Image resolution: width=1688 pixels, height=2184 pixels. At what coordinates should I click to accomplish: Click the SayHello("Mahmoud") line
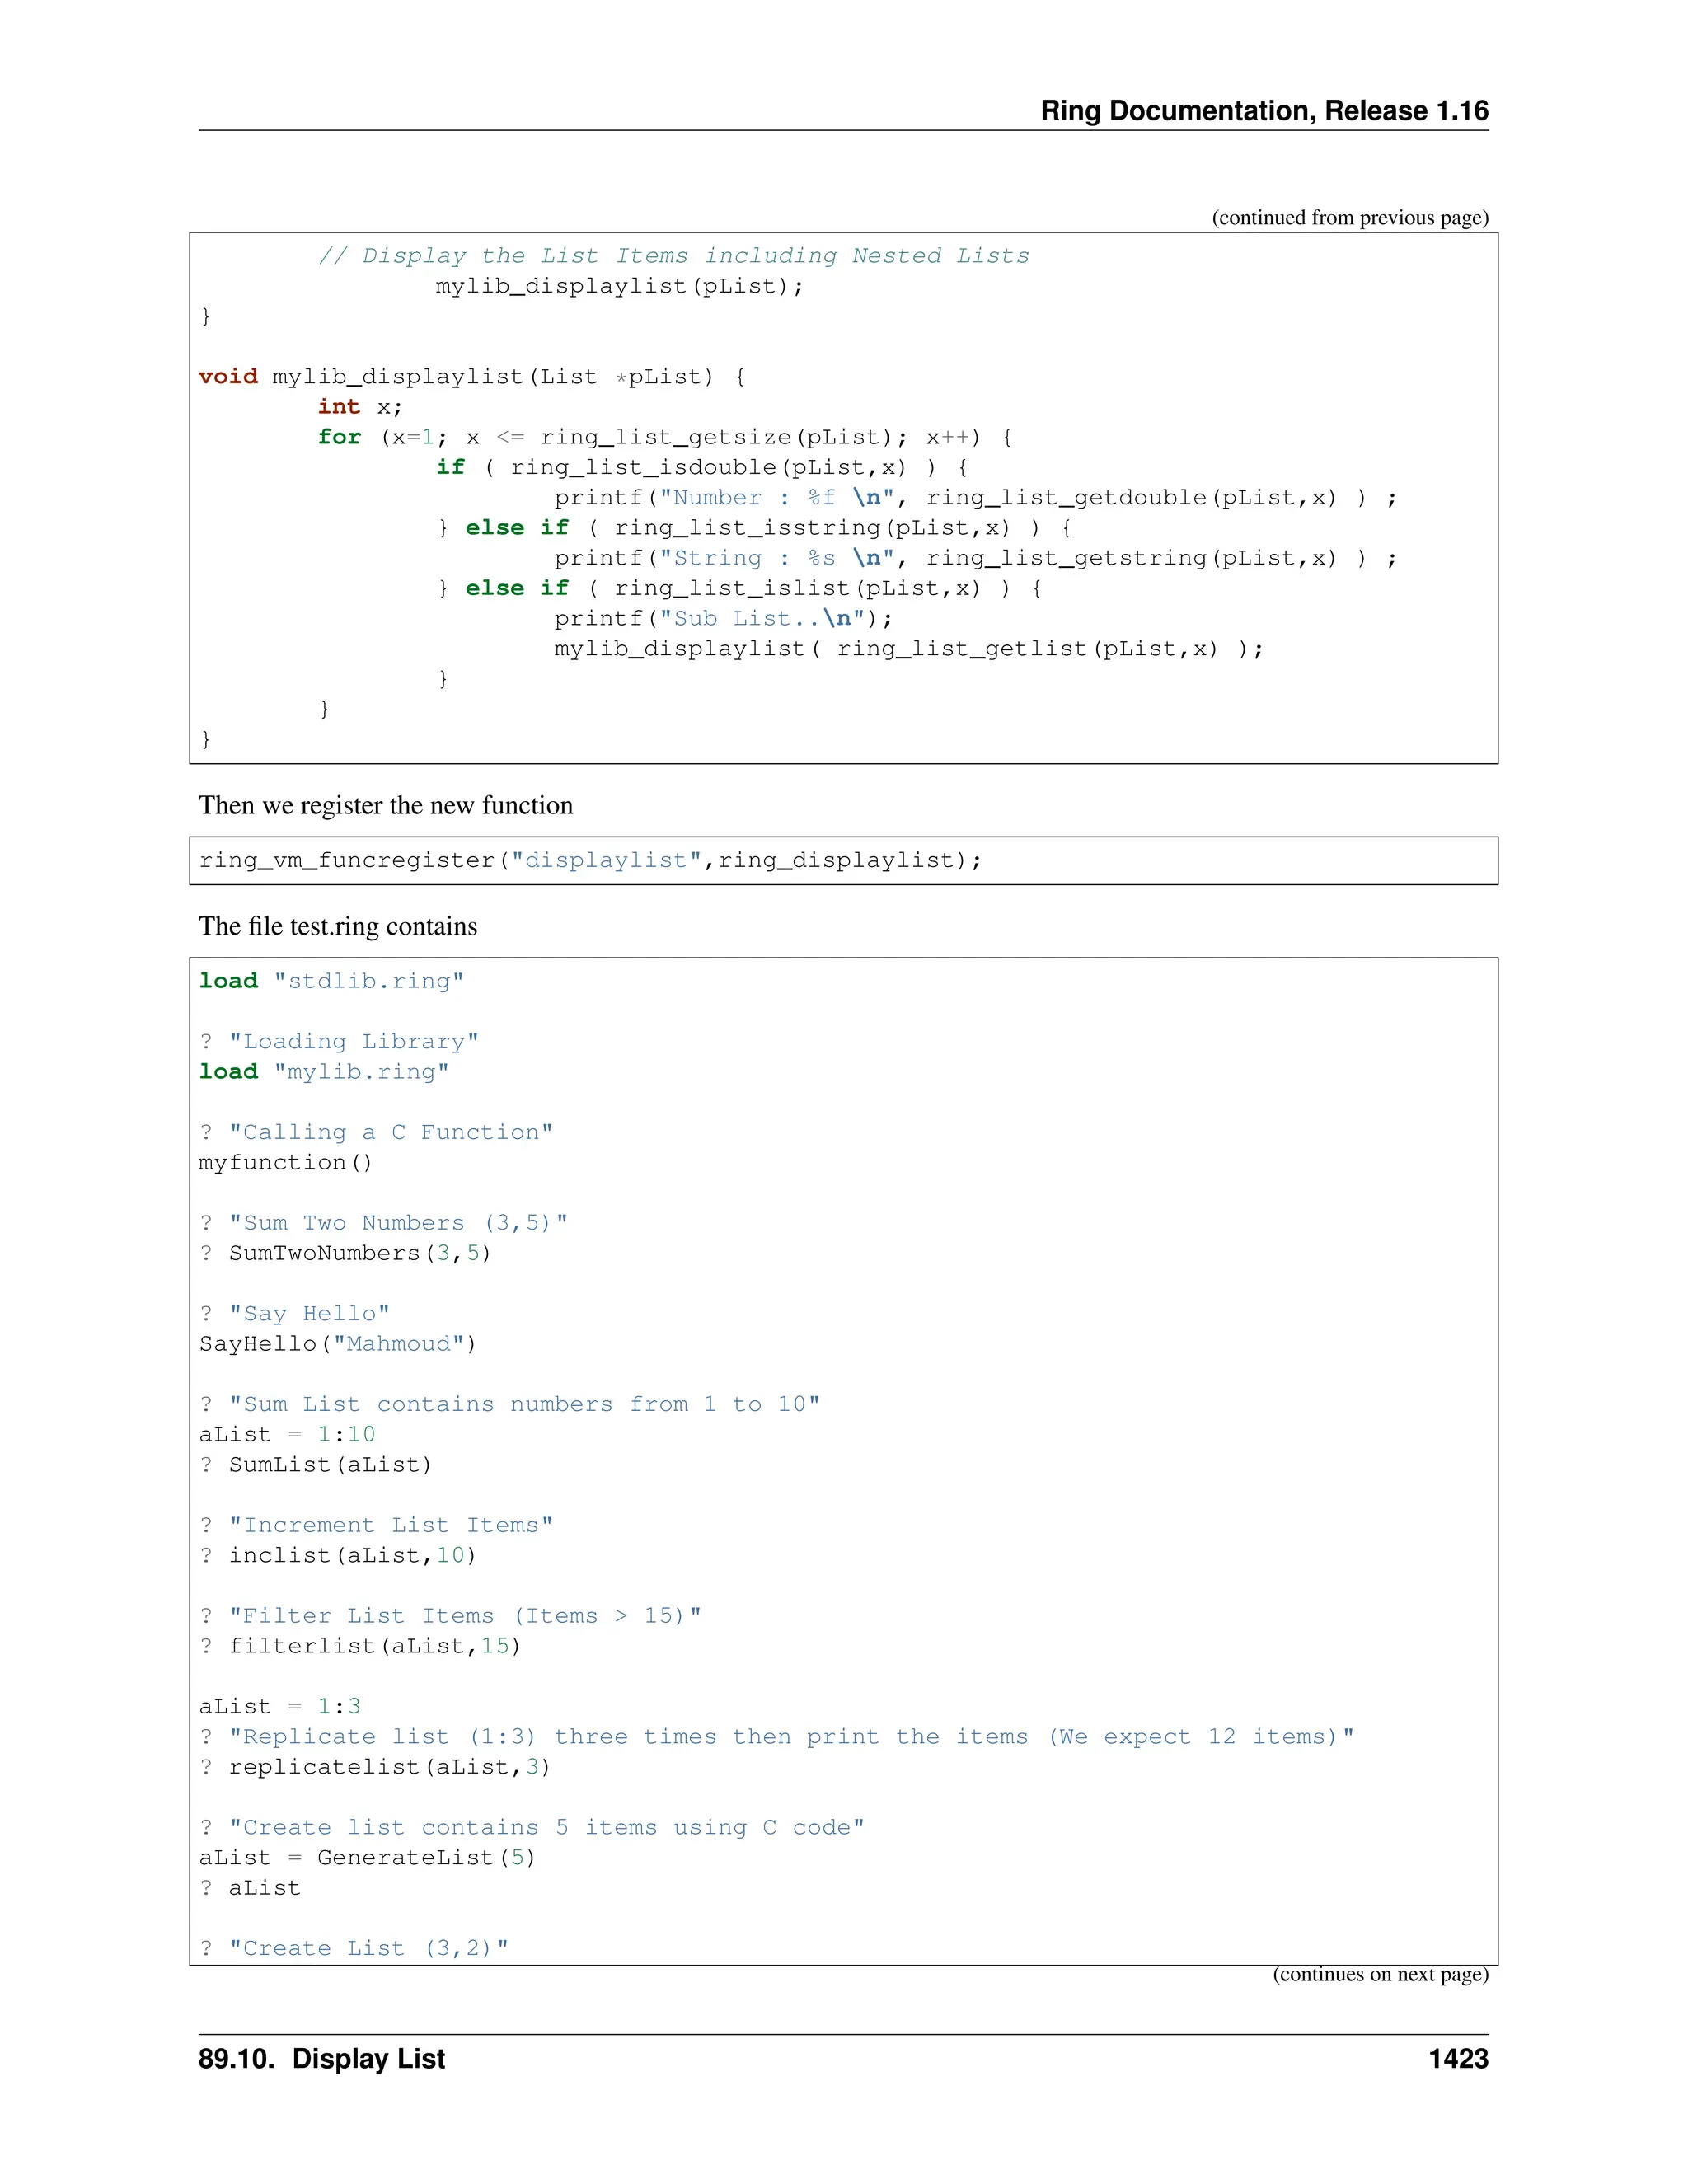[337, 1344]
